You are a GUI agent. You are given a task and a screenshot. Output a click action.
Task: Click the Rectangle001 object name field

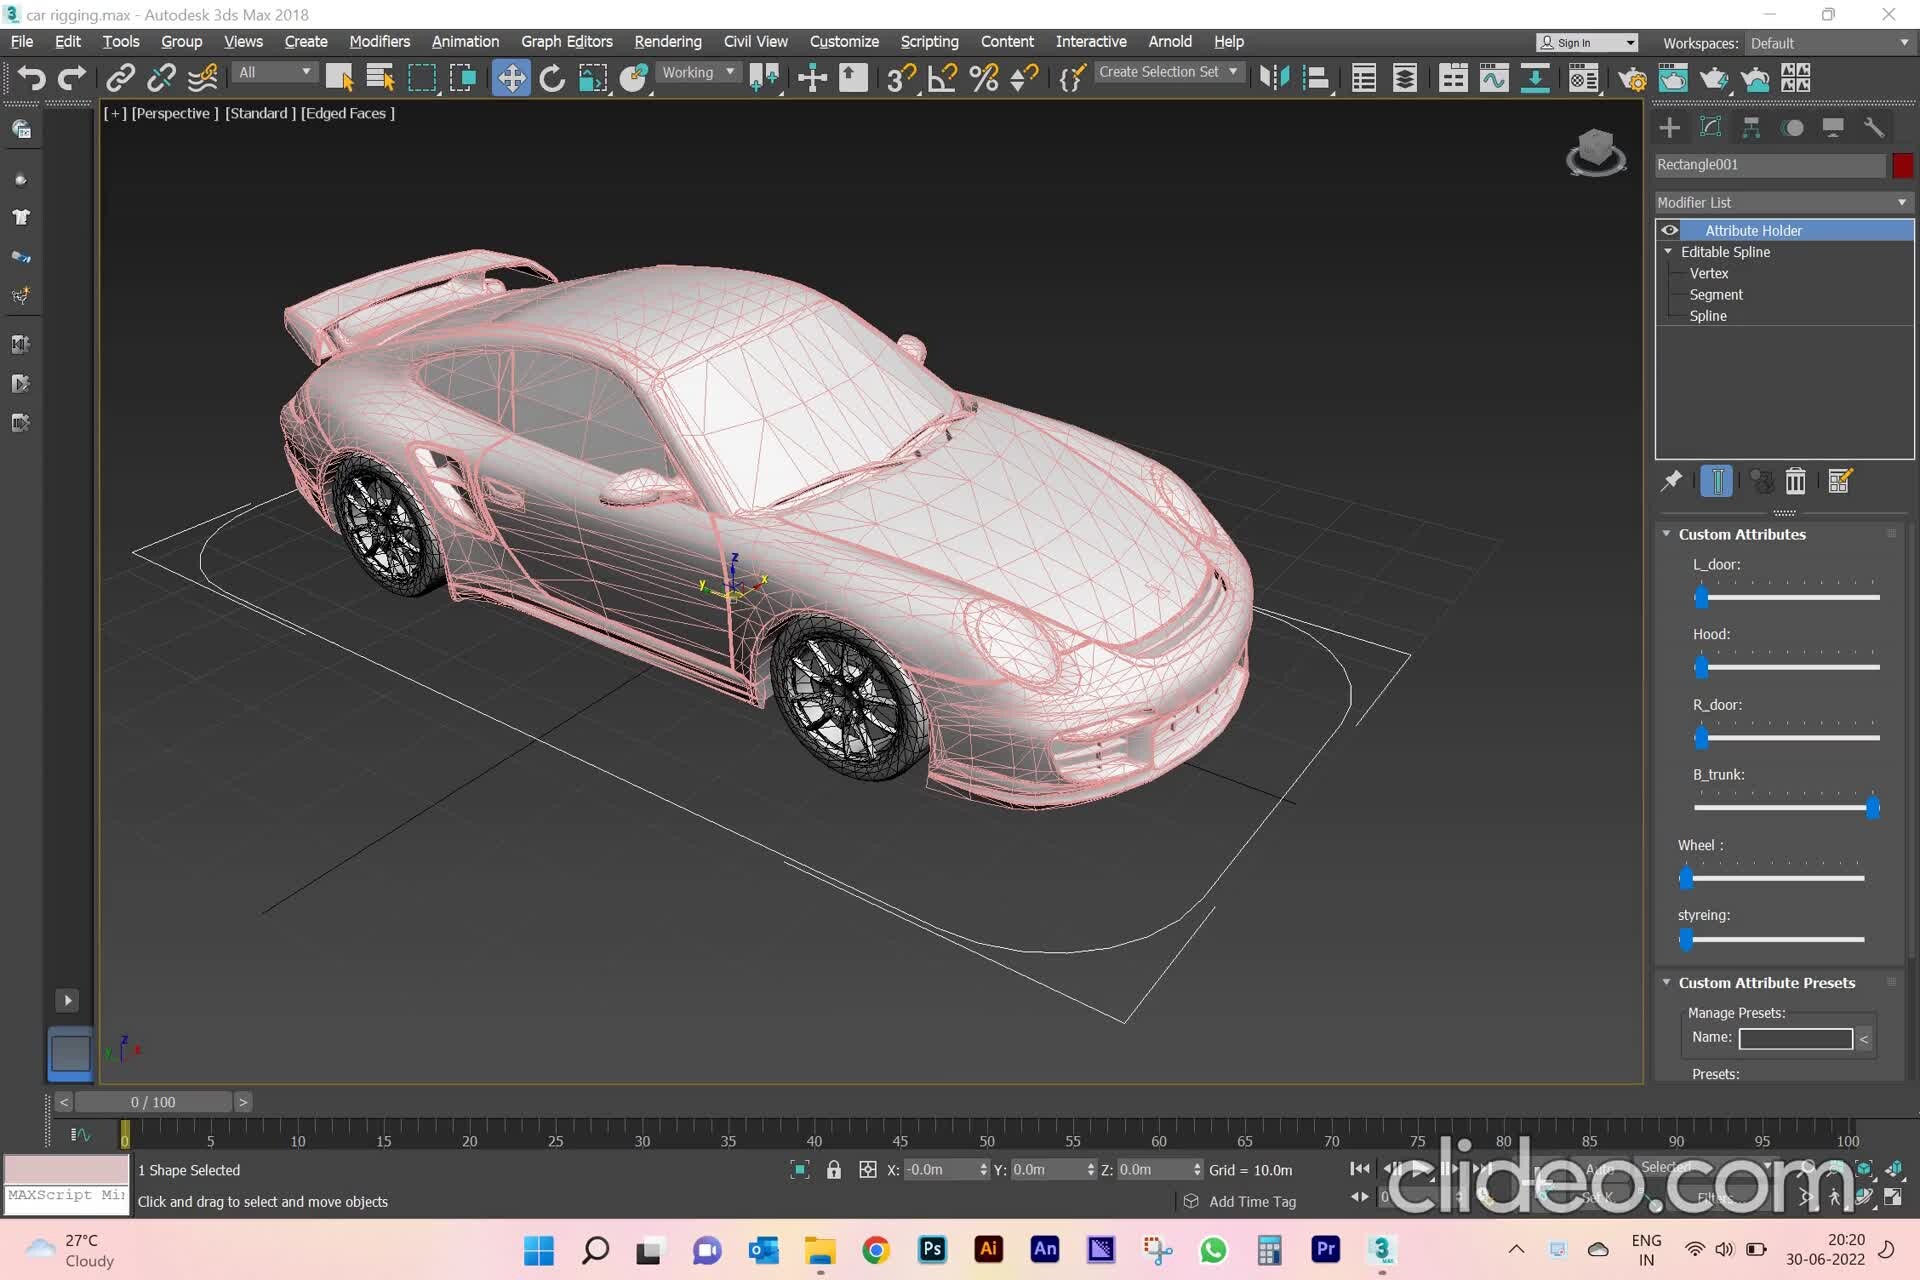coord(1770,164)
